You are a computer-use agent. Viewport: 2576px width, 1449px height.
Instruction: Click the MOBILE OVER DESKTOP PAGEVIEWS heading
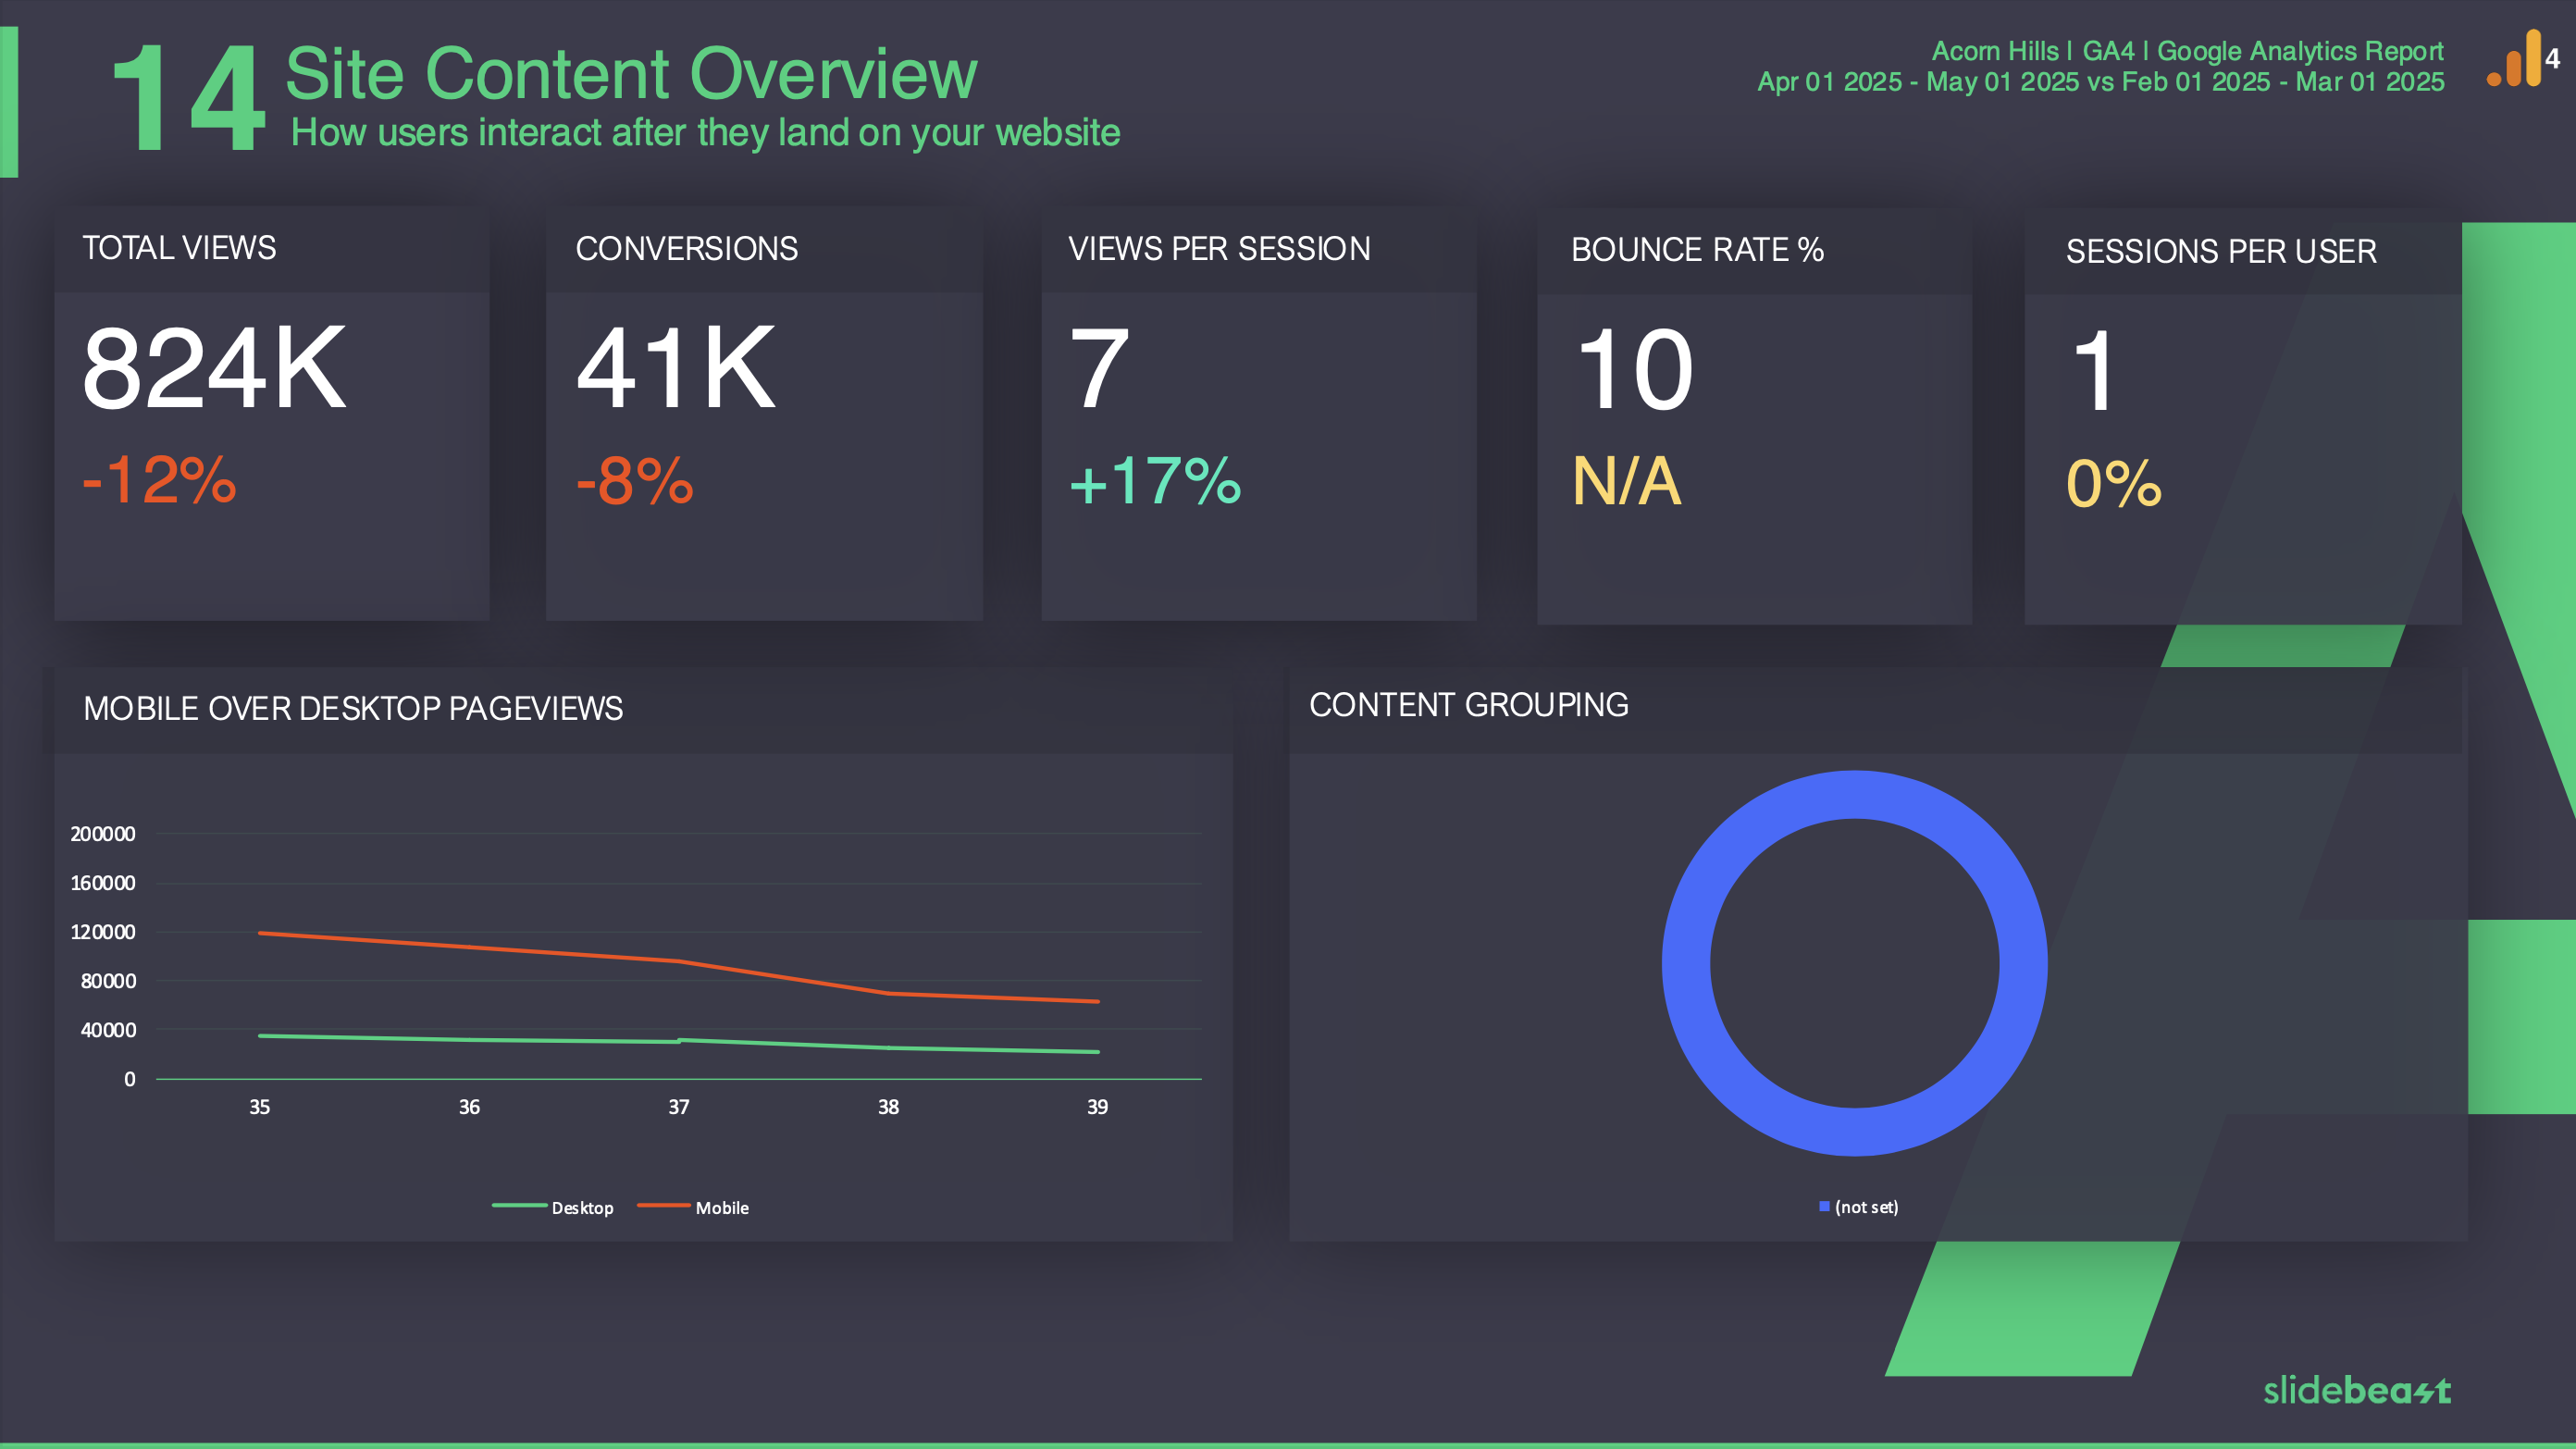353,709
